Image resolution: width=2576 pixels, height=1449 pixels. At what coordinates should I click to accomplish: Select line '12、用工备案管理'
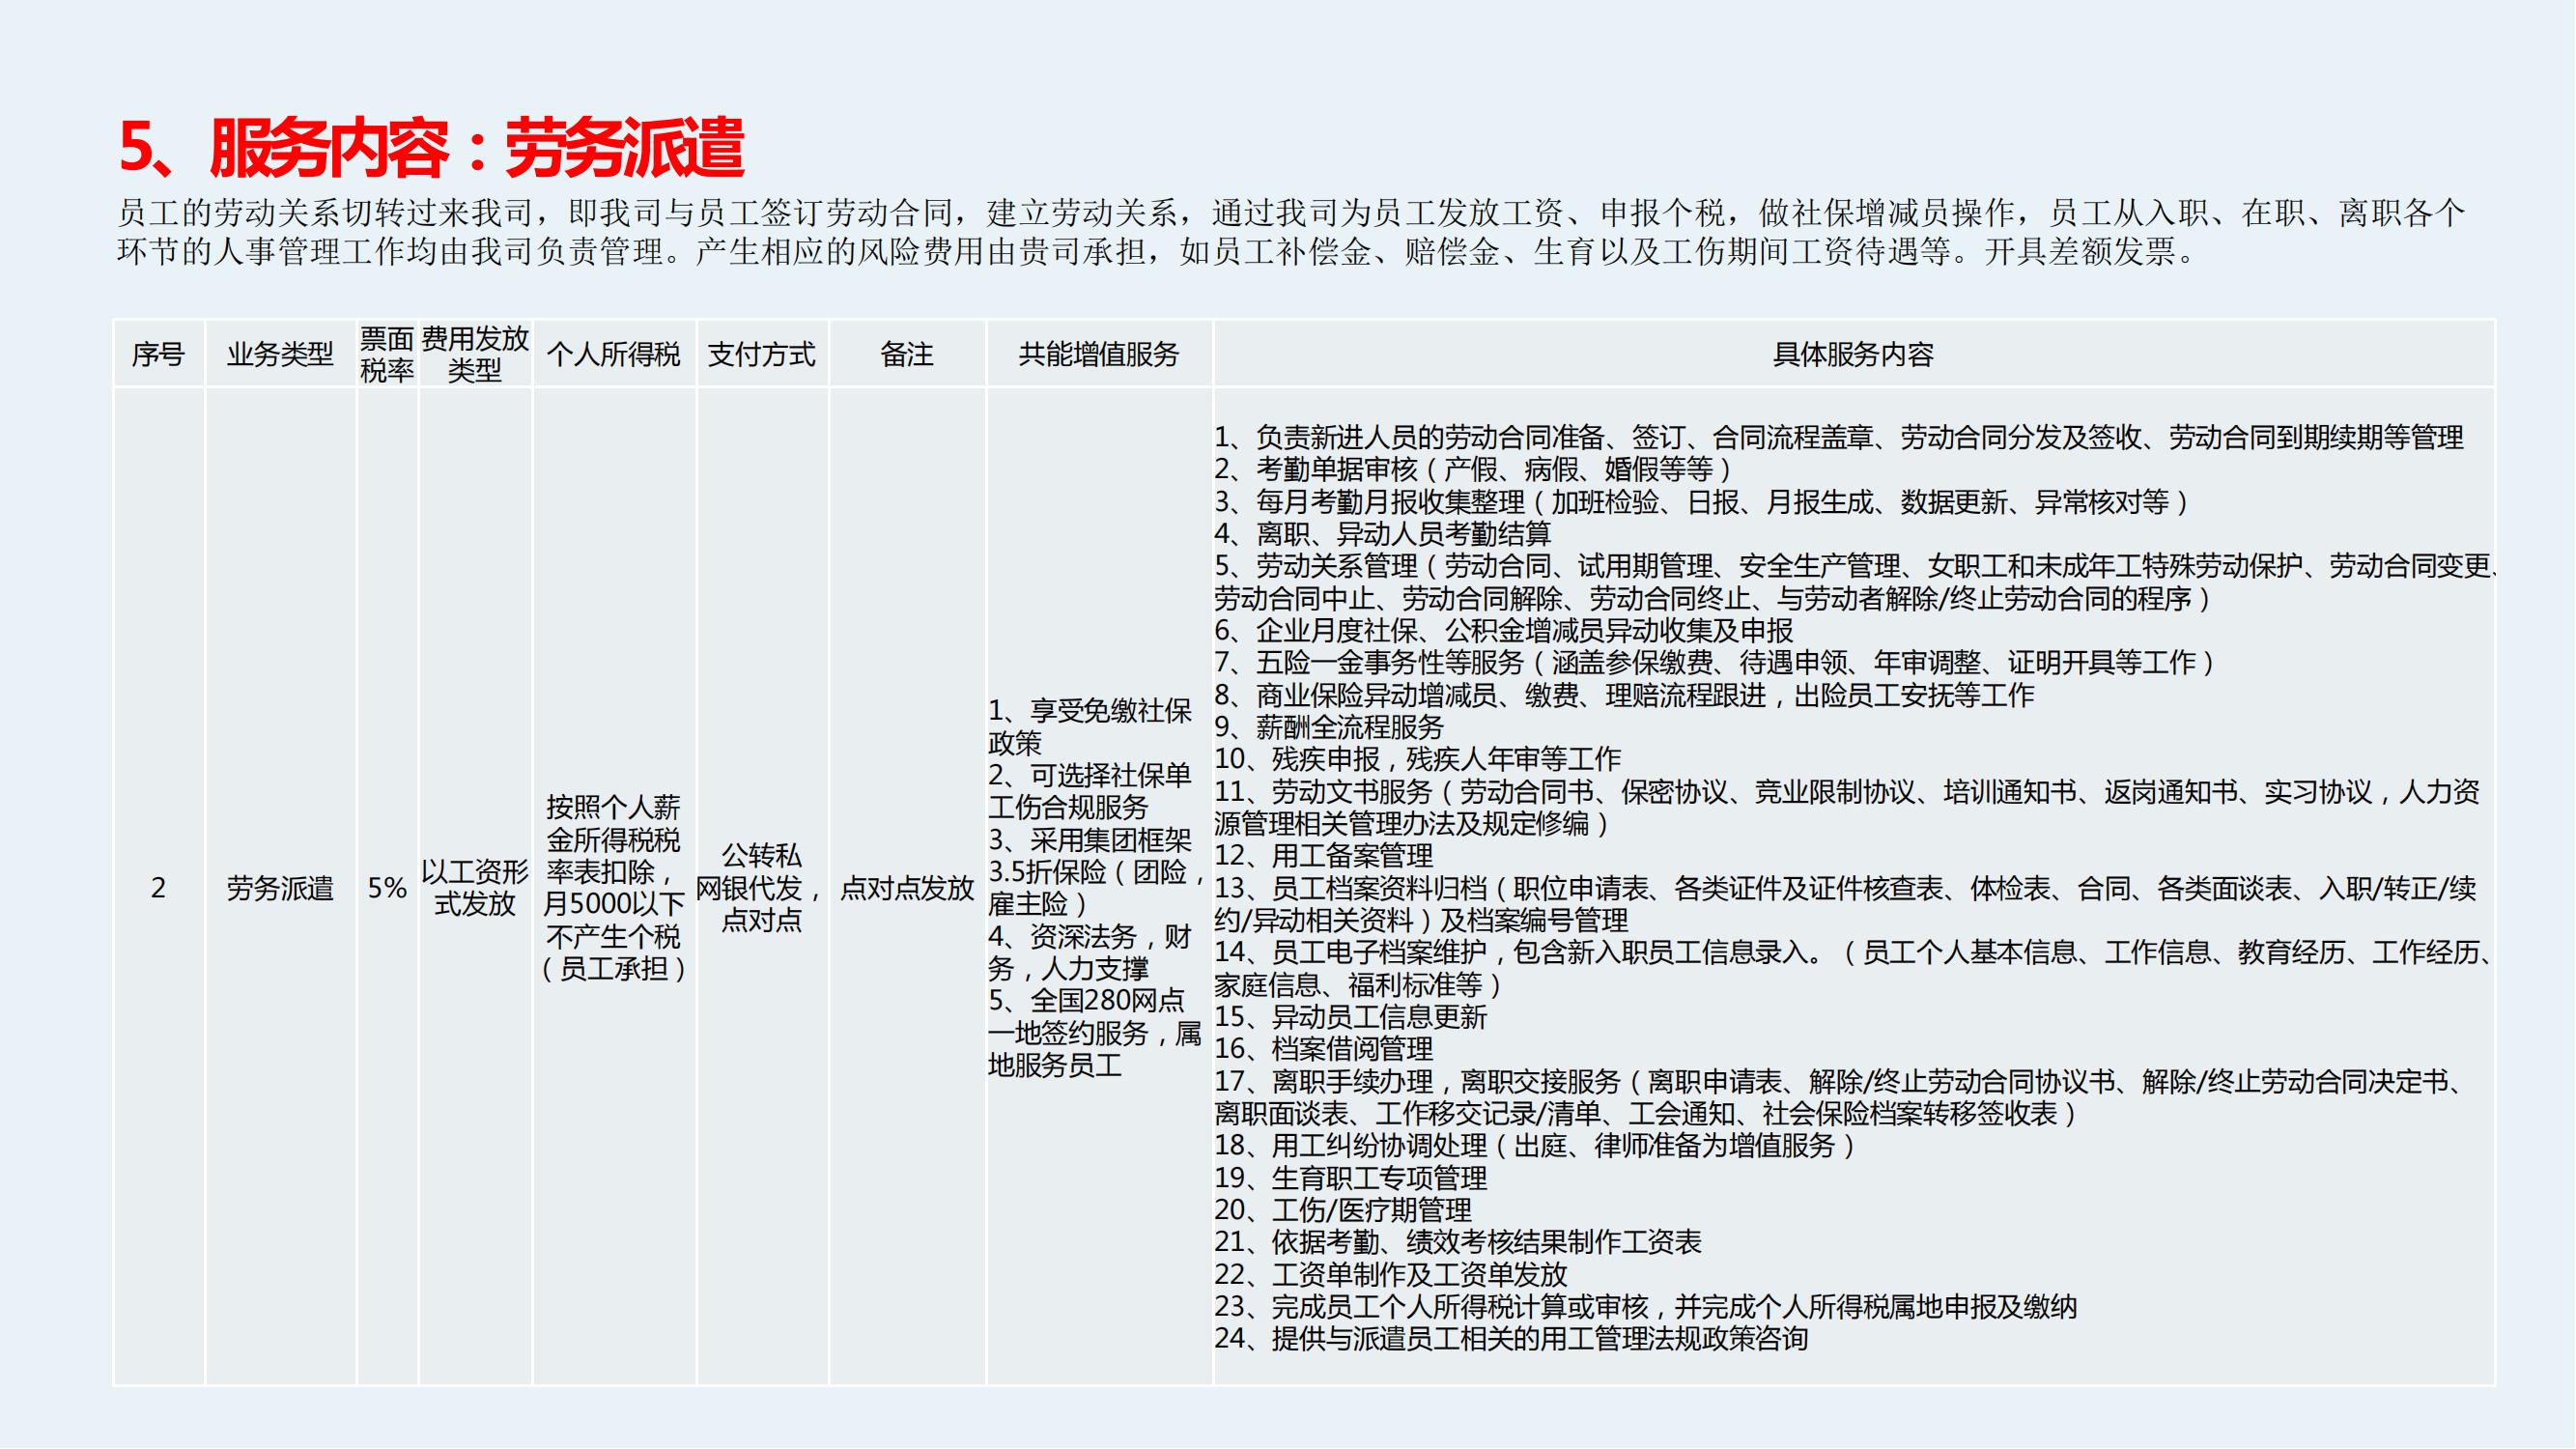pyautogui.click(x=1324, y=855)
